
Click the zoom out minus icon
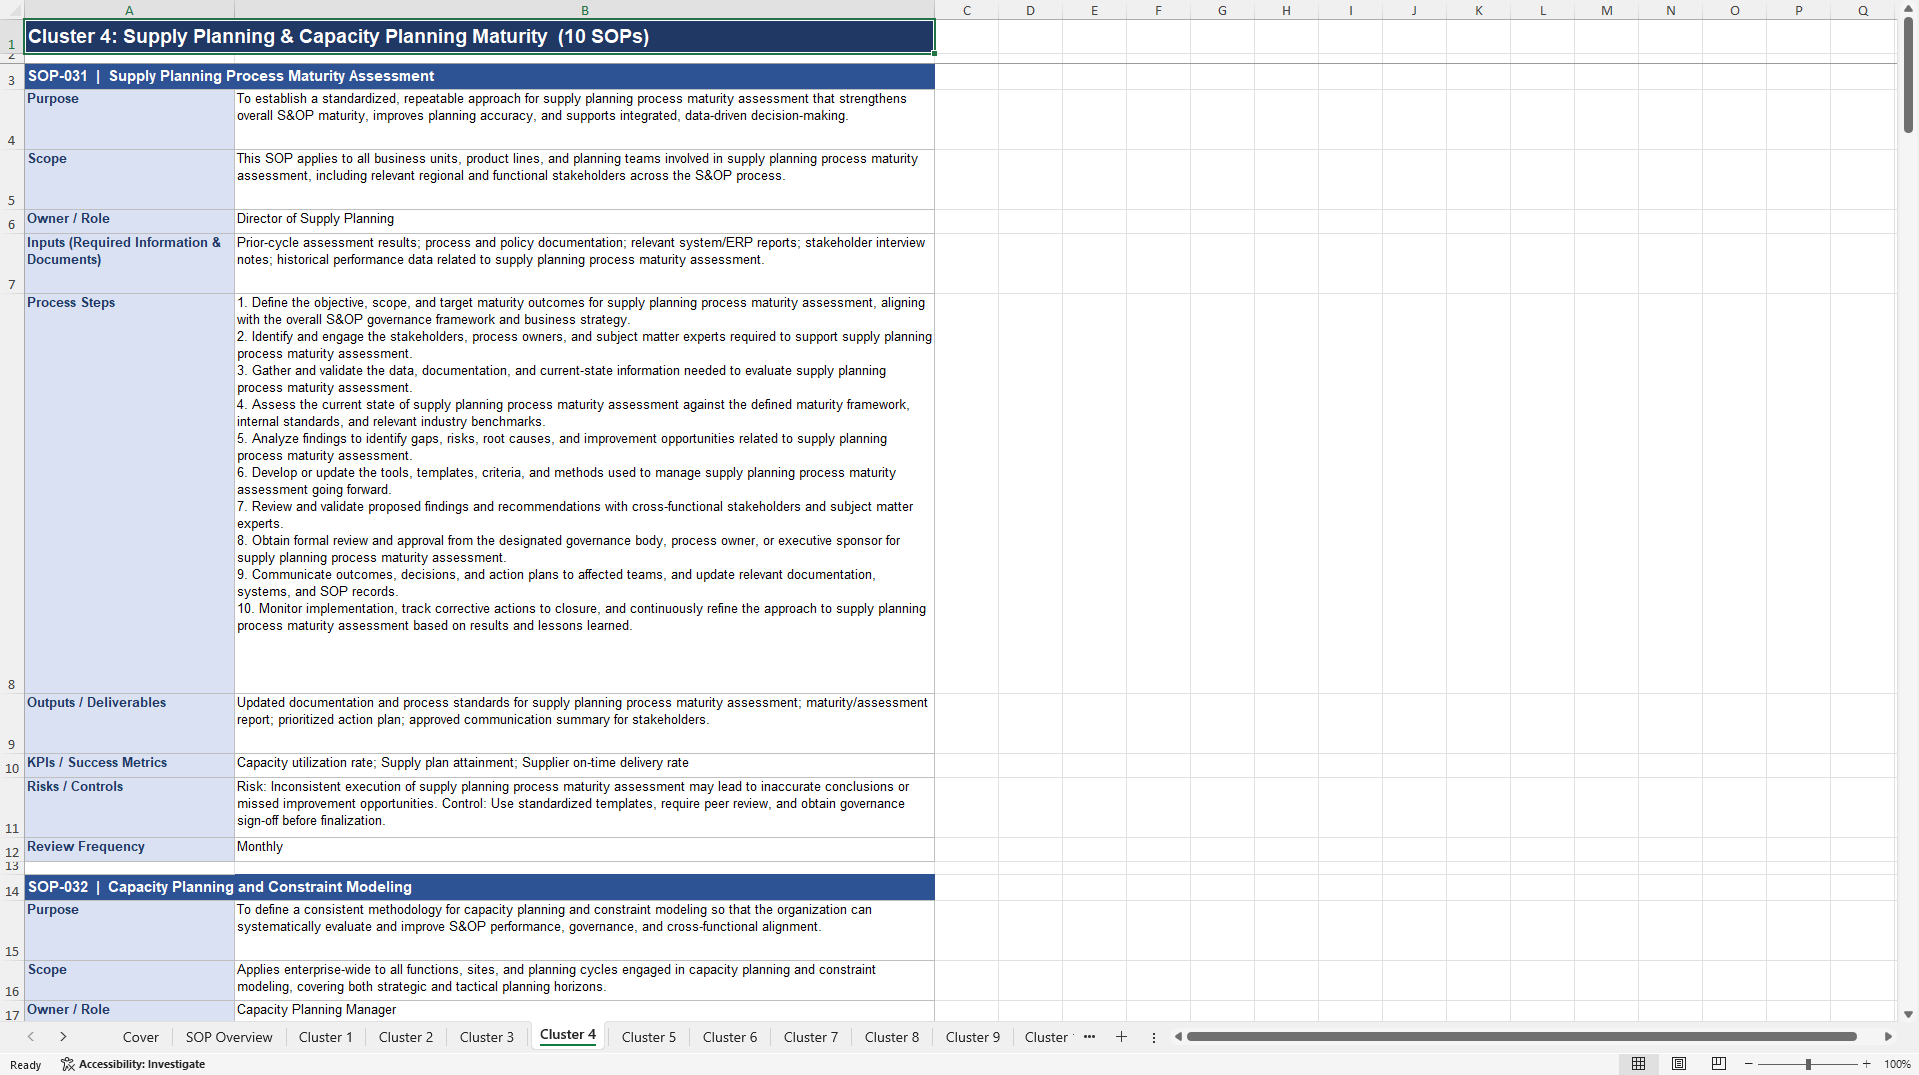point(1749,1064)
